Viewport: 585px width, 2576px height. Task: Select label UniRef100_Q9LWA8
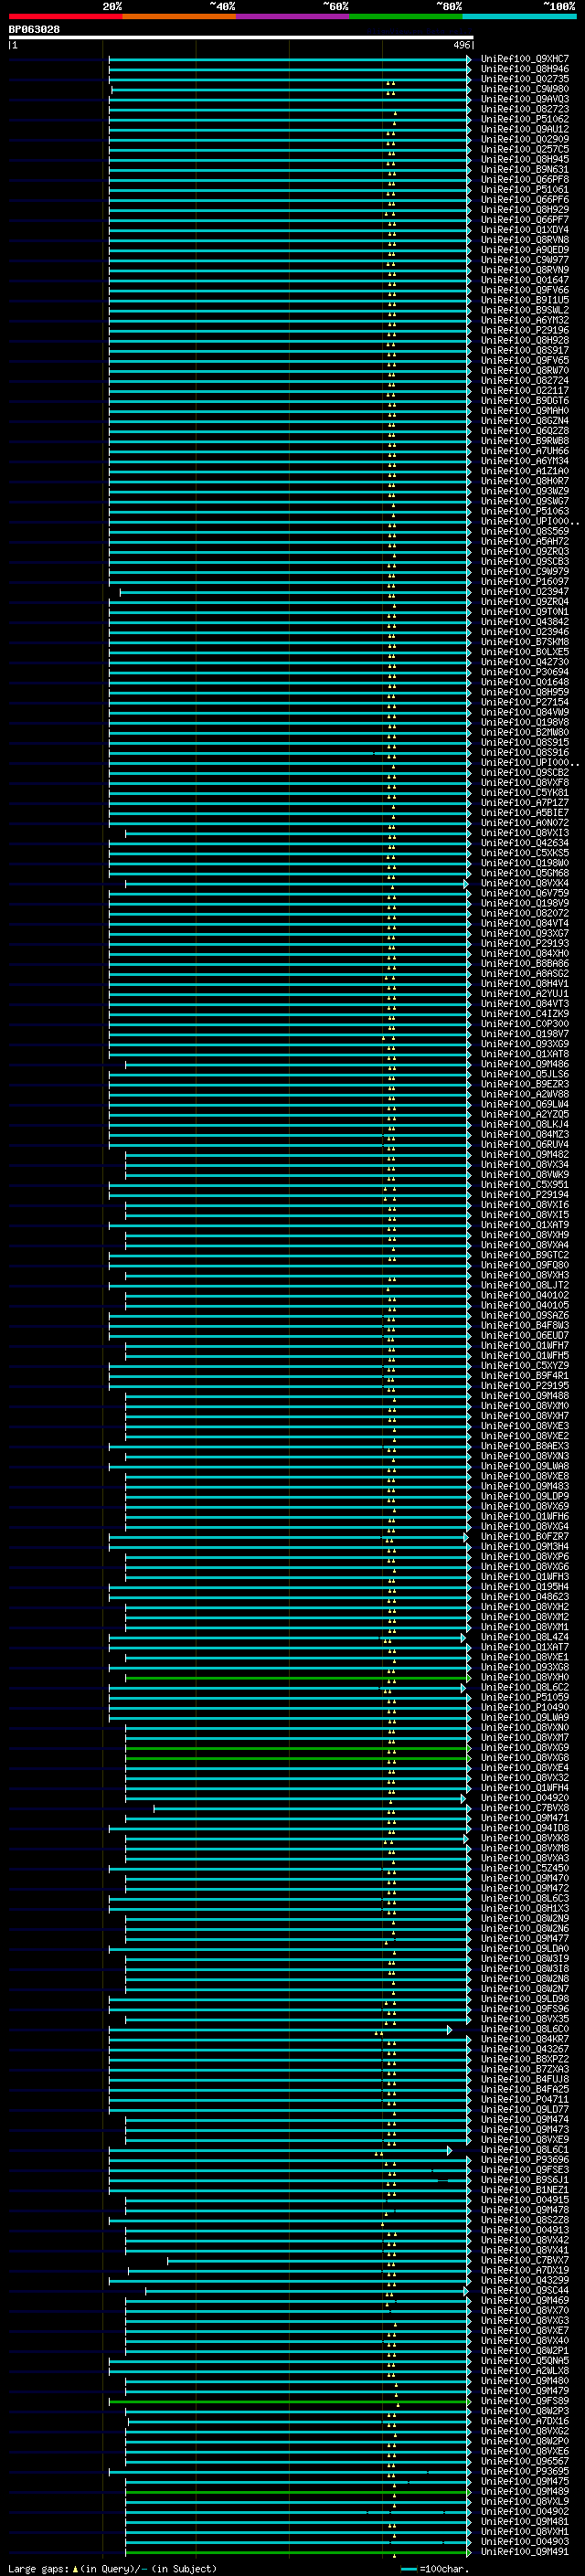tap(525, 1466)
